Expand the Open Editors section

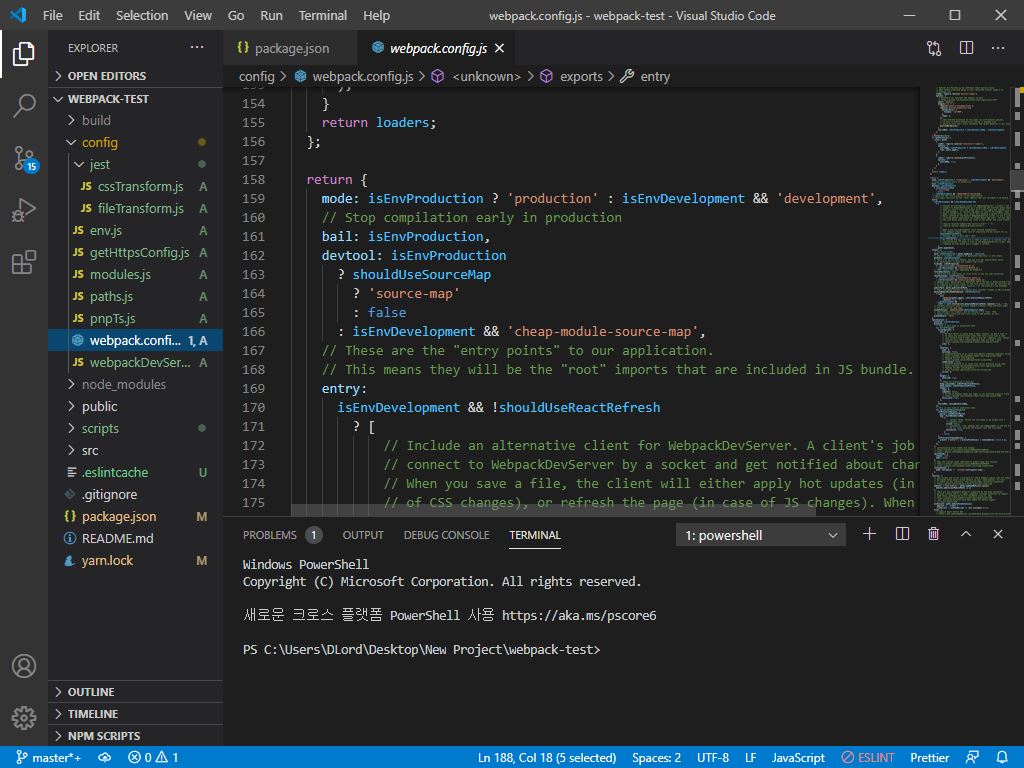[x=135, y=76]
